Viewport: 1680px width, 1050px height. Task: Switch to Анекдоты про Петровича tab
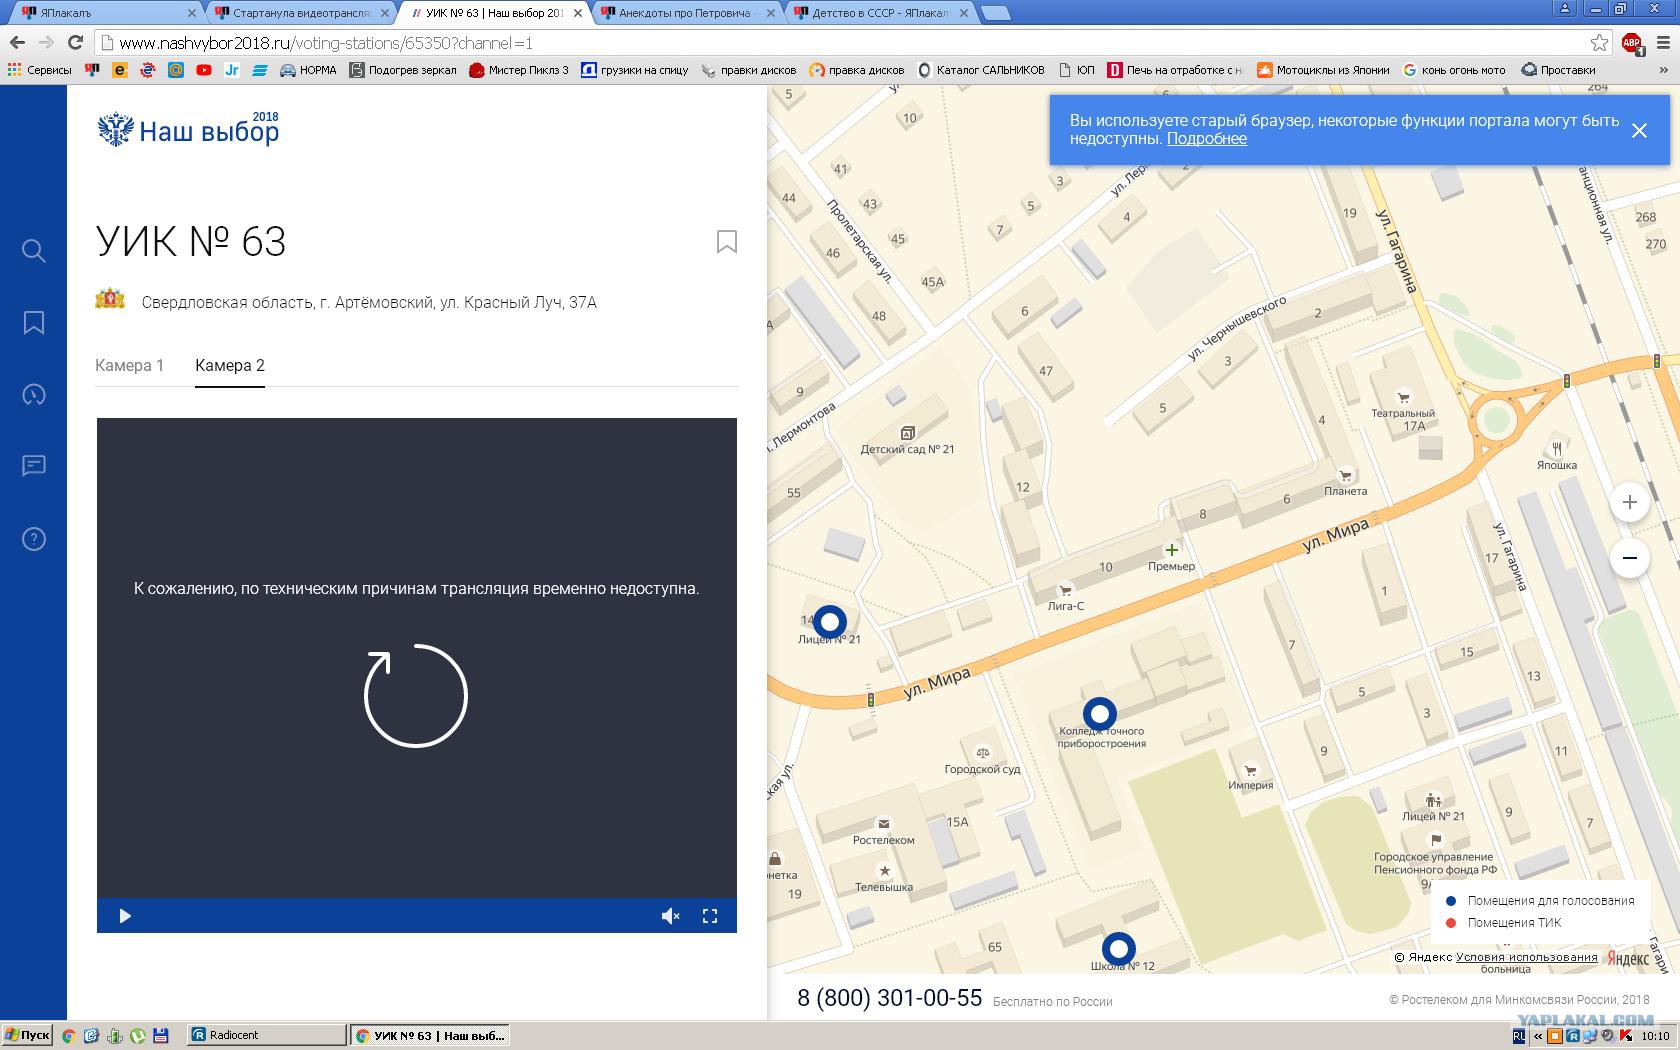tap(685, 13)
